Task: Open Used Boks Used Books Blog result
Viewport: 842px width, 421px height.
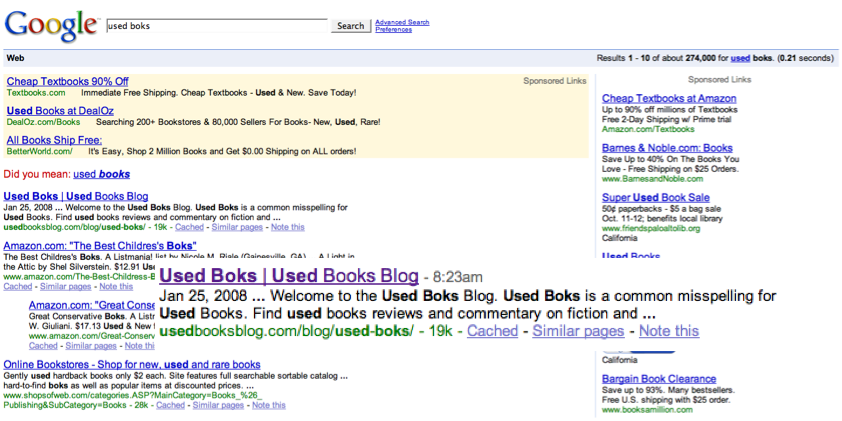Action: (x=76, y=197)
